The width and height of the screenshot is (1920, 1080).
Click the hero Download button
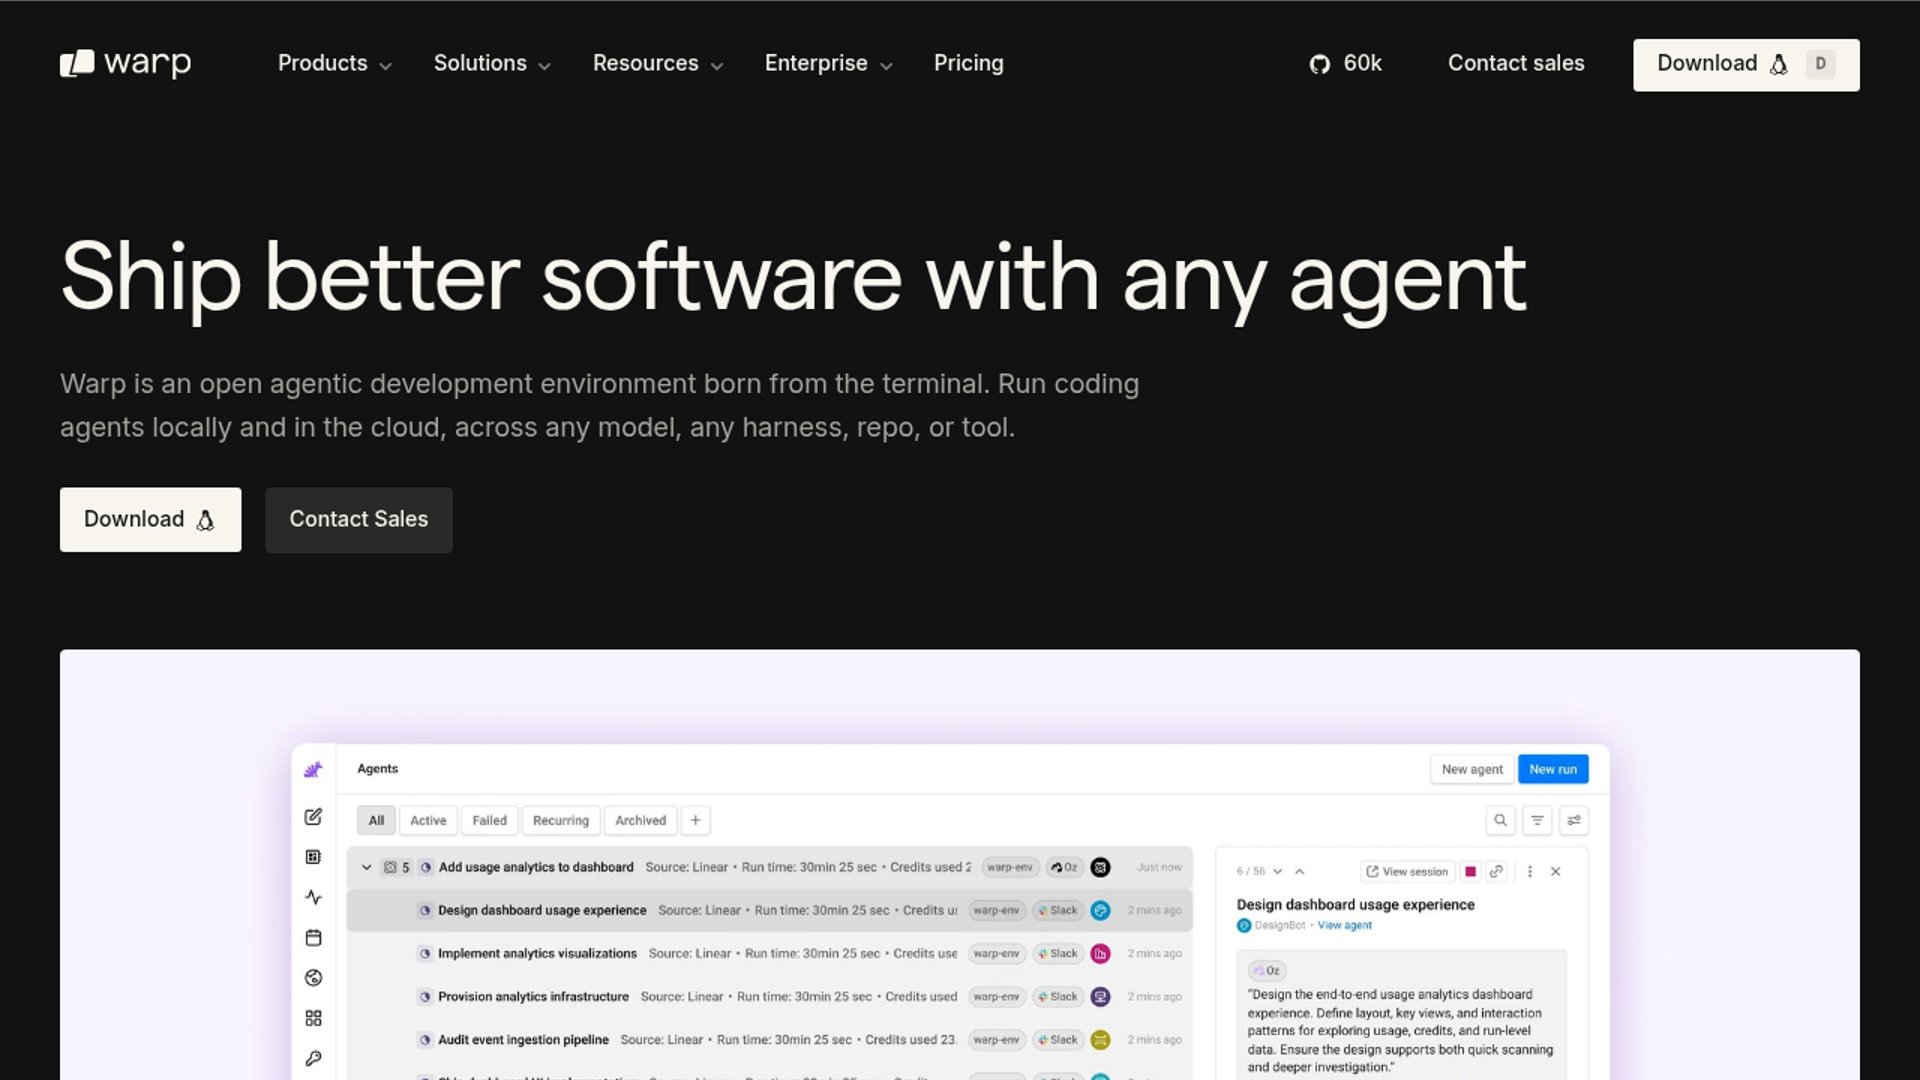tap(150, 519)
